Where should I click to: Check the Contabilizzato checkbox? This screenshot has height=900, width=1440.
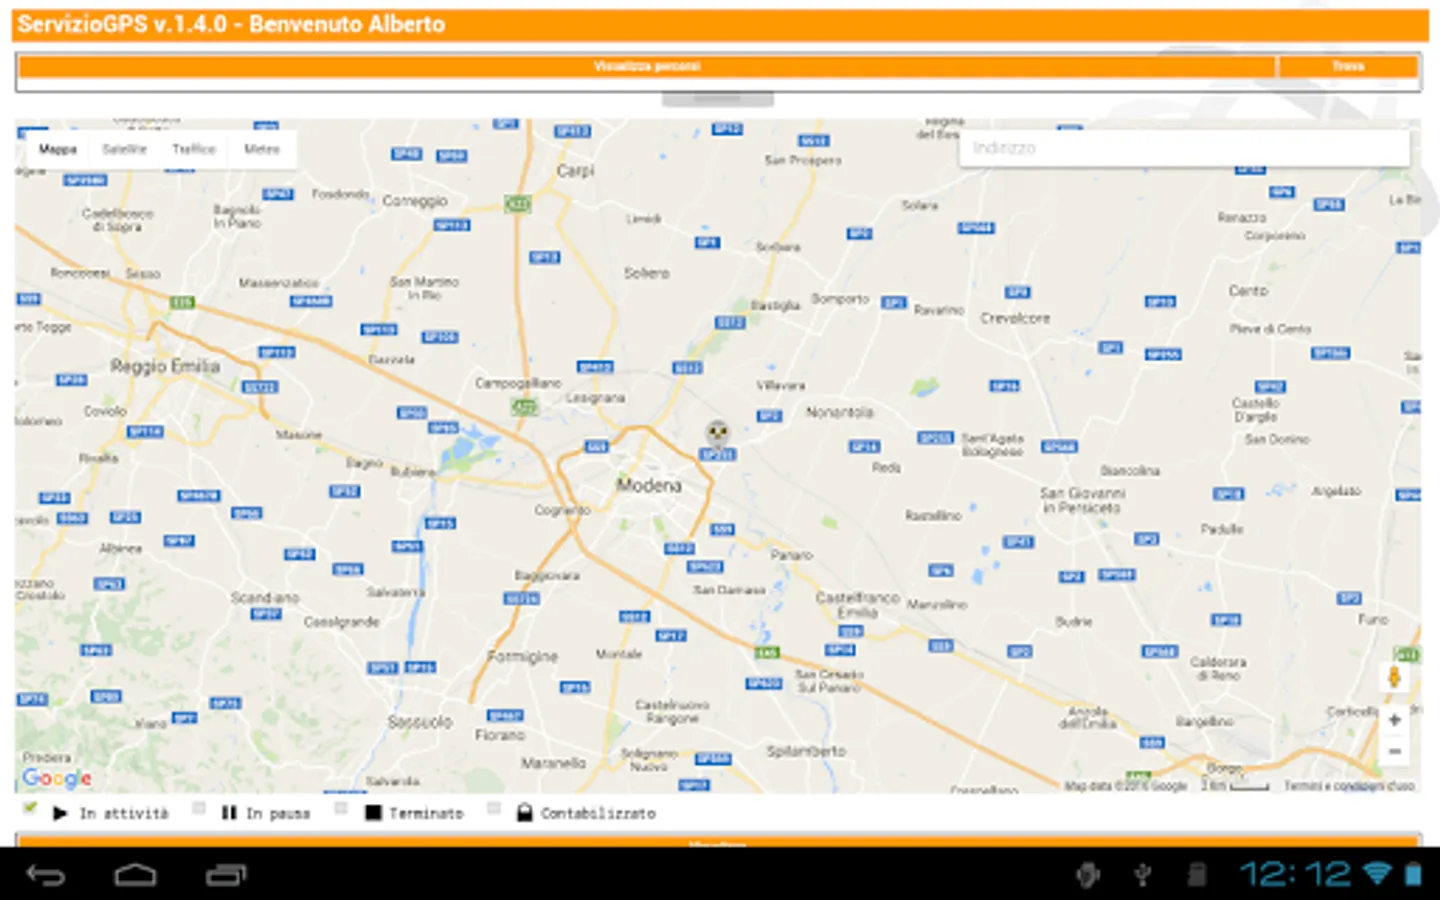[x=493, y=808]
